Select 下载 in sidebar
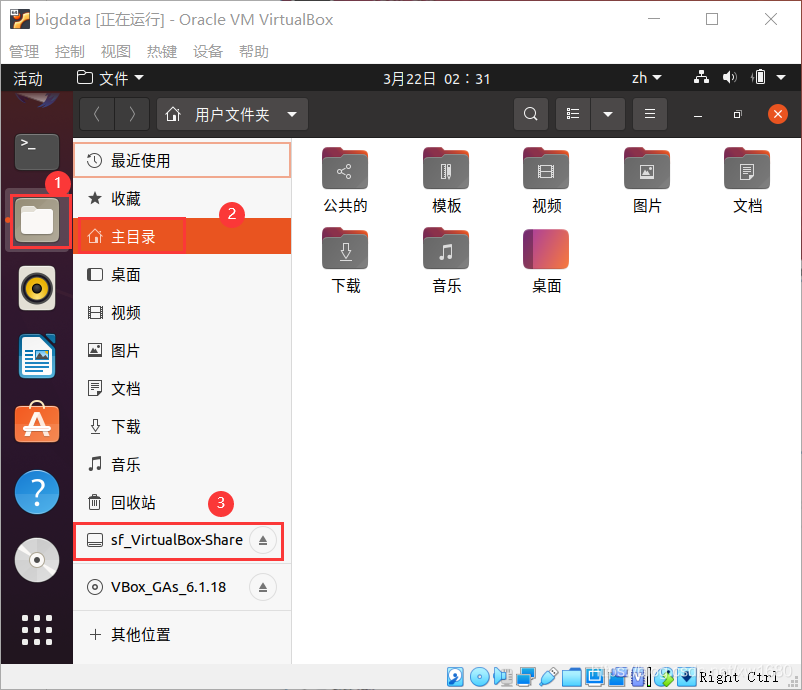The width and height of the screenshot is (802, 690). (x=182, y=426)
